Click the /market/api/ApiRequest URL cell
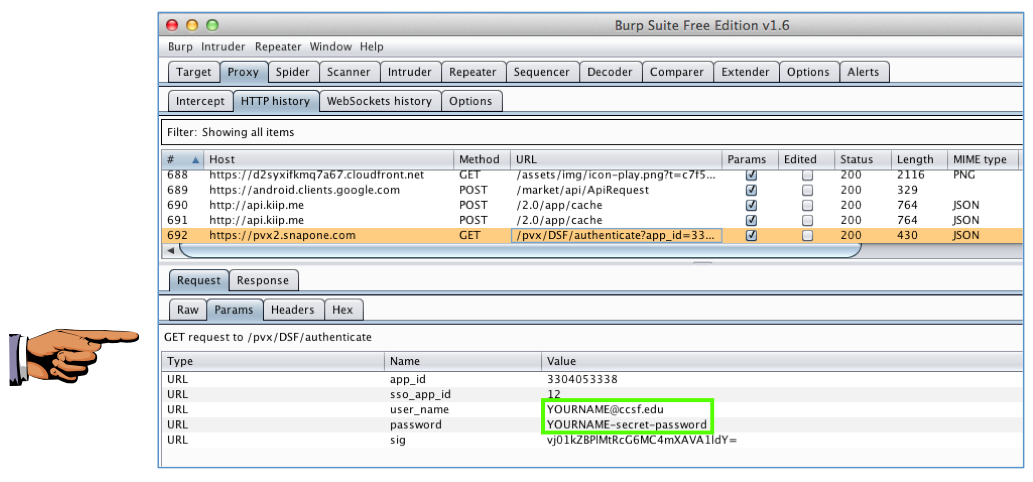 click(x=615, y=190)
